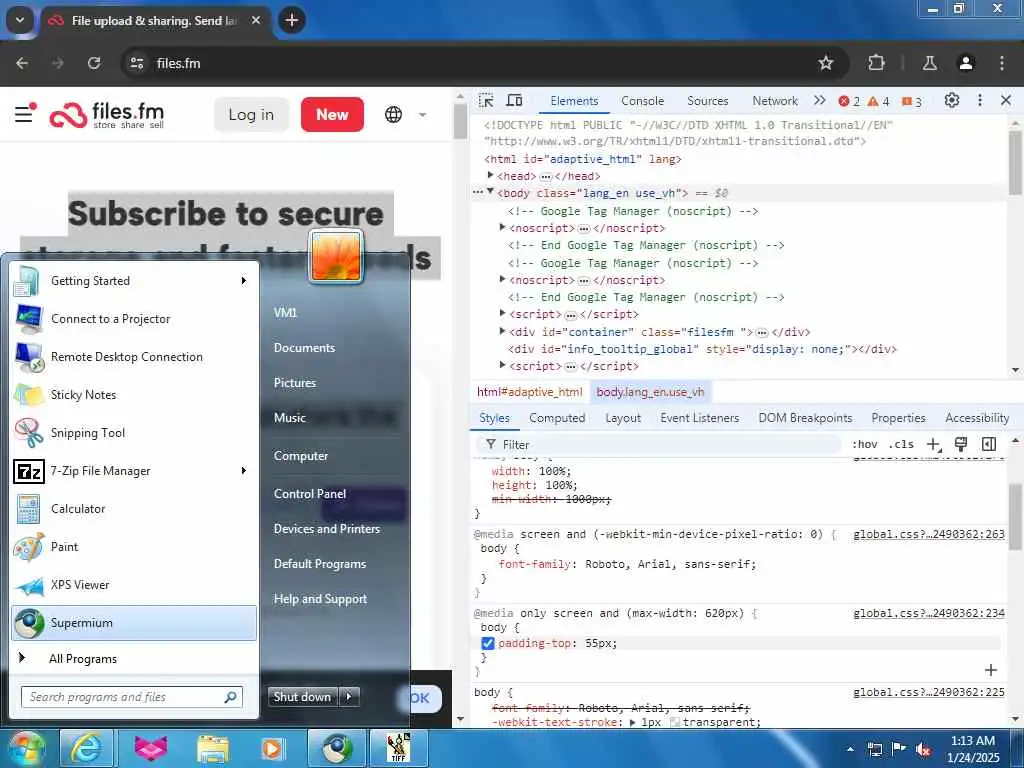Click the Chrome labs flask icon
The height and width of the screenshot is (768, 1024).
[x=929, y=63]
